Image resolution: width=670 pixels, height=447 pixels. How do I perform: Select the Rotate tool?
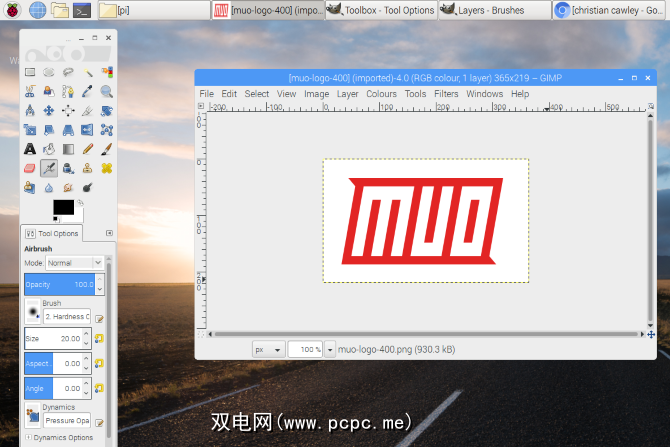click(107, 111)
